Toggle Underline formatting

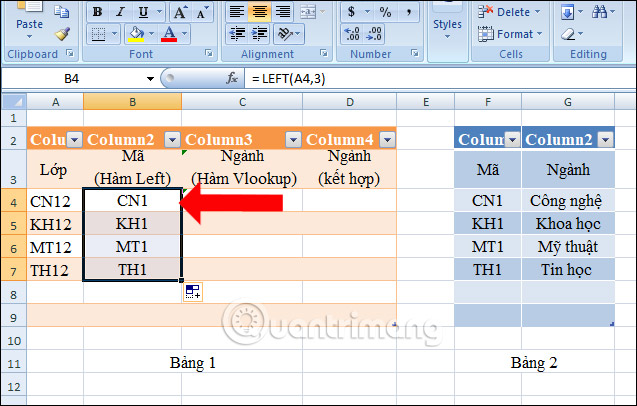[x=143, y=12]
